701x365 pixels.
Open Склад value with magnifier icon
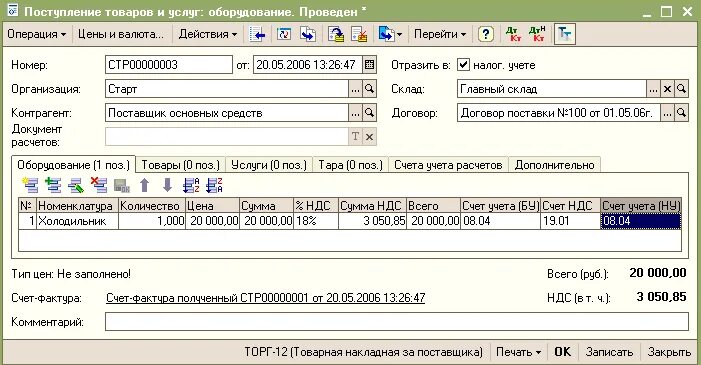pyautogui.click(x=681, y=89)
